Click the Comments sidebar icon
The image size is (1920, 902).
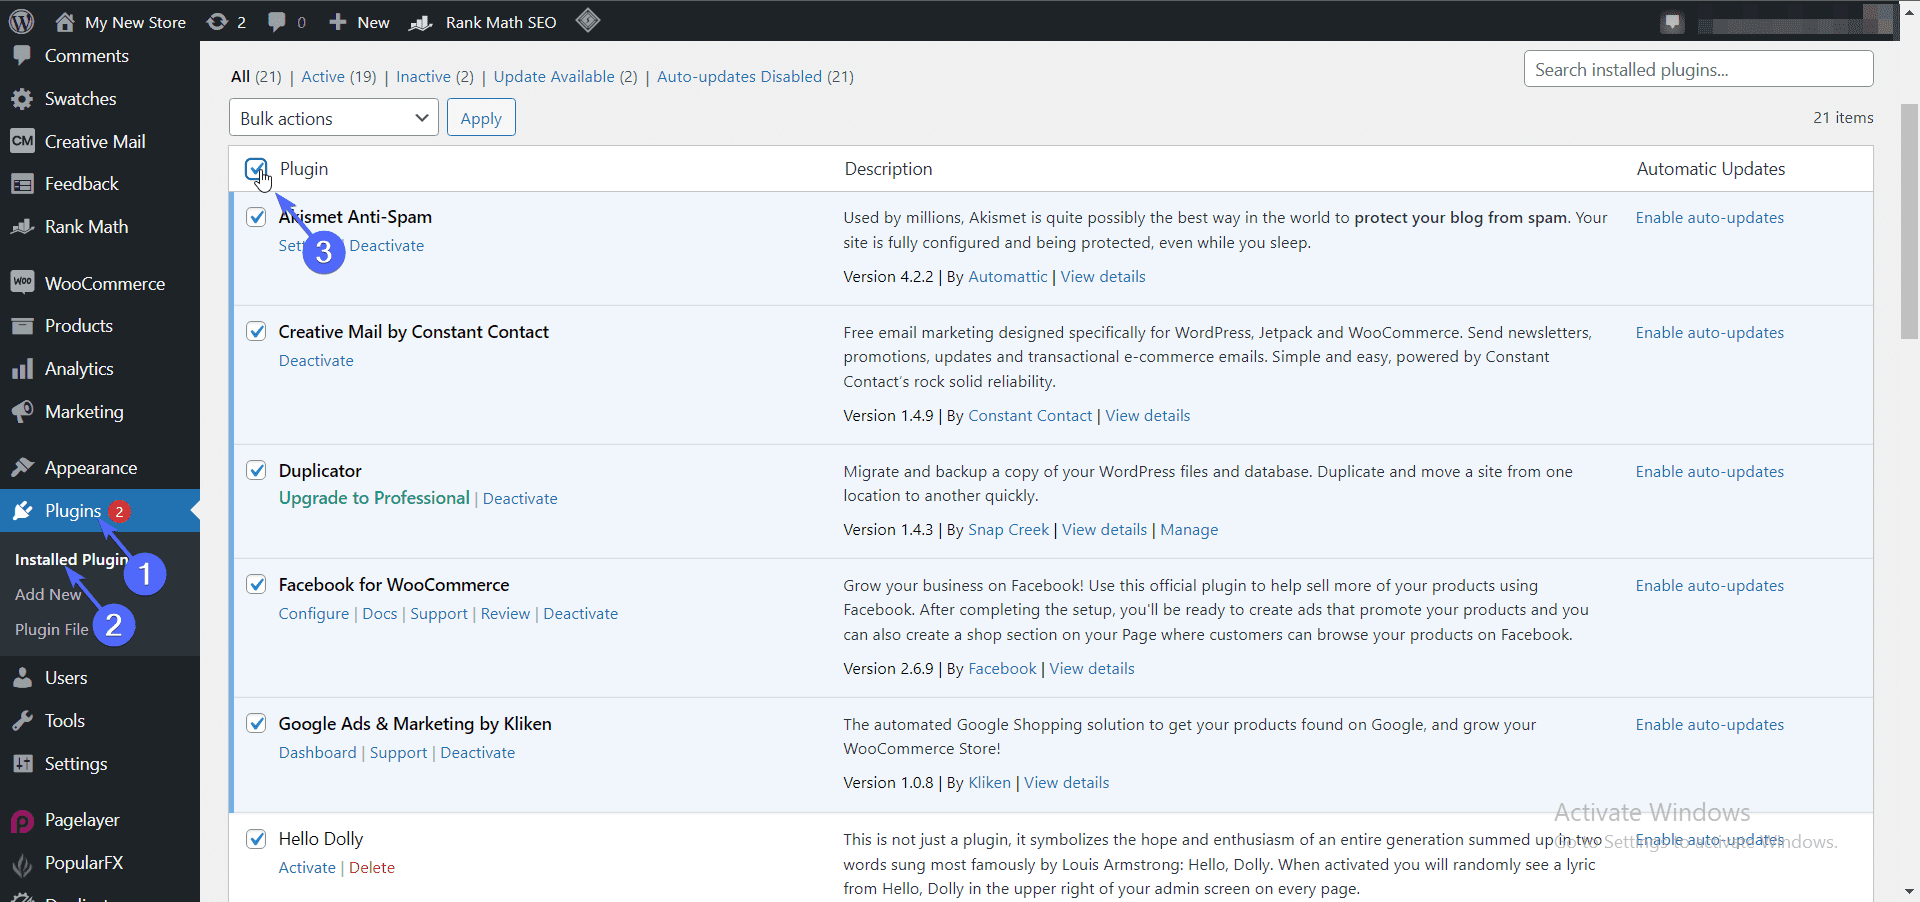(x=22, y=56)
